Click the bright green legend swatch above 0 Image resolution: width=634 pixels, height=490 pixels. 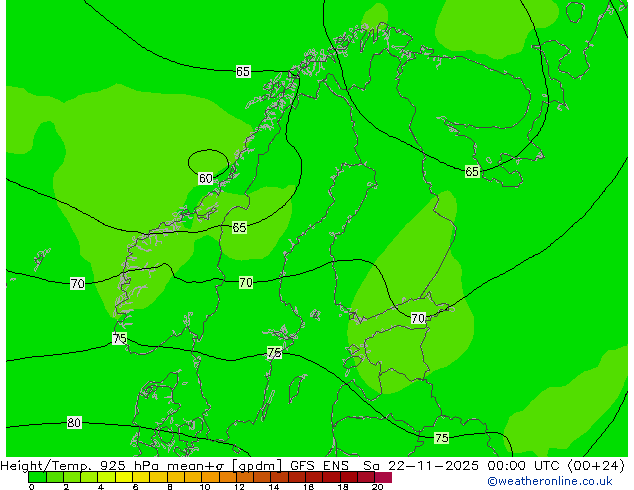[x=37, y=477]
